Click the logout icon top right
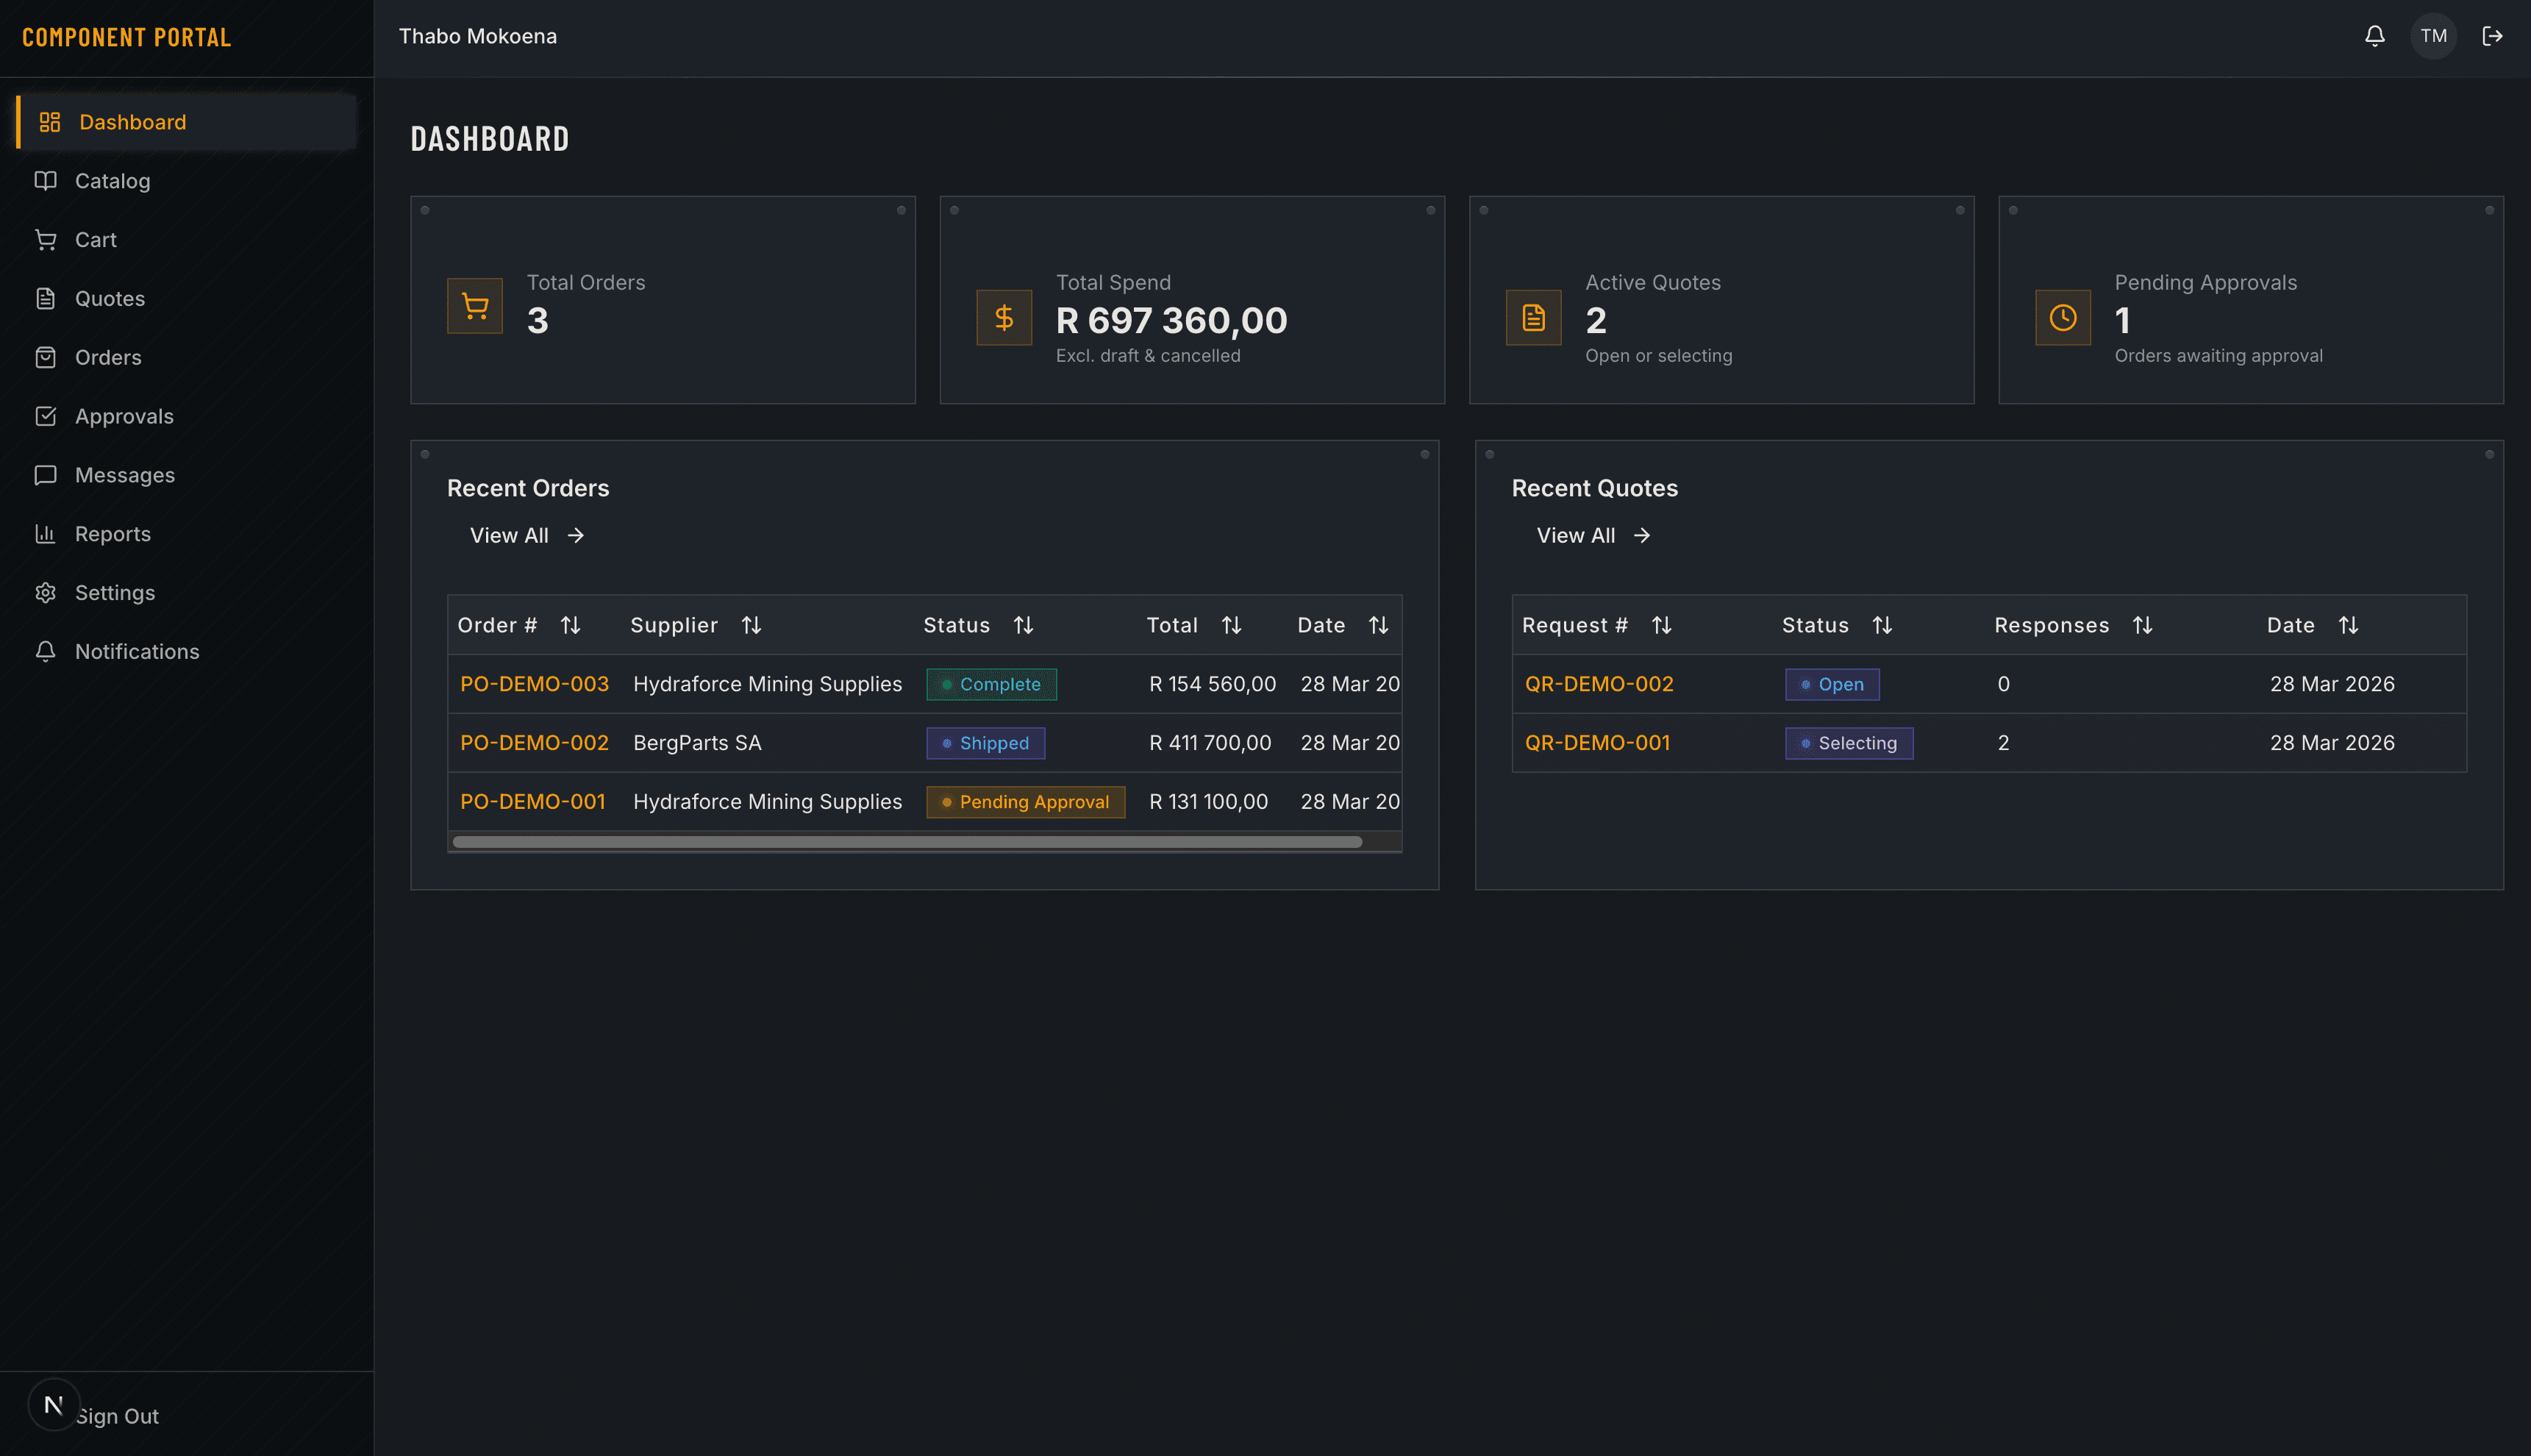 click(2493, 36)
